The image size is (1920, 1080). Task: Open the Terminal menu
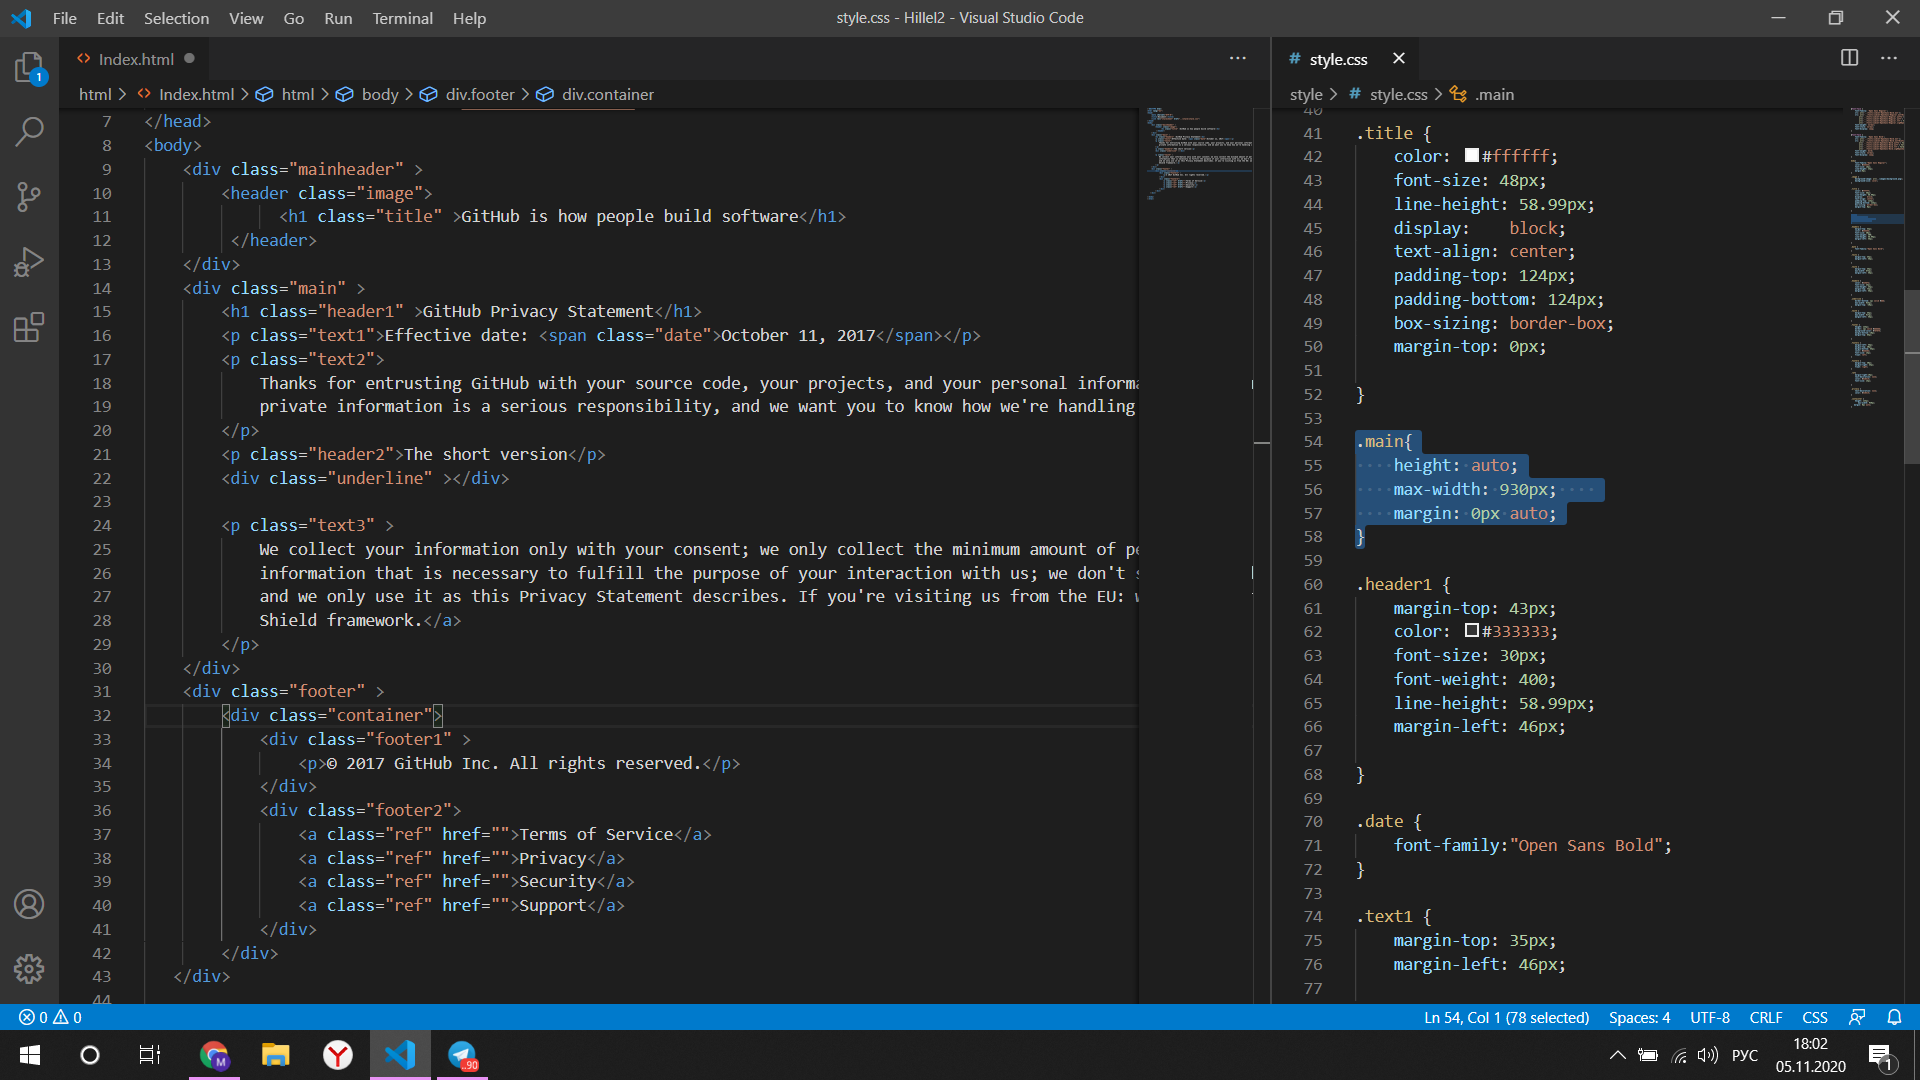point(402,18)
